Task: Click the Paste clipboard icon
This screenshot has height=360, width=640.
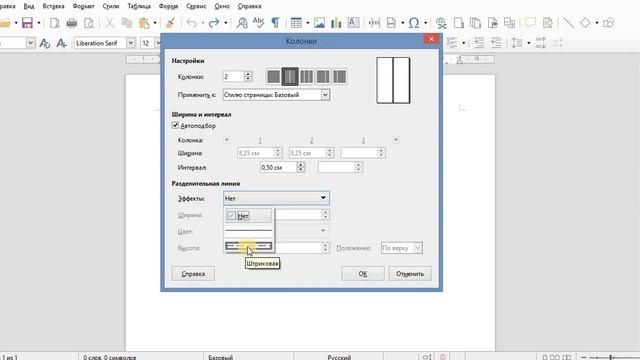Action: 144,23
